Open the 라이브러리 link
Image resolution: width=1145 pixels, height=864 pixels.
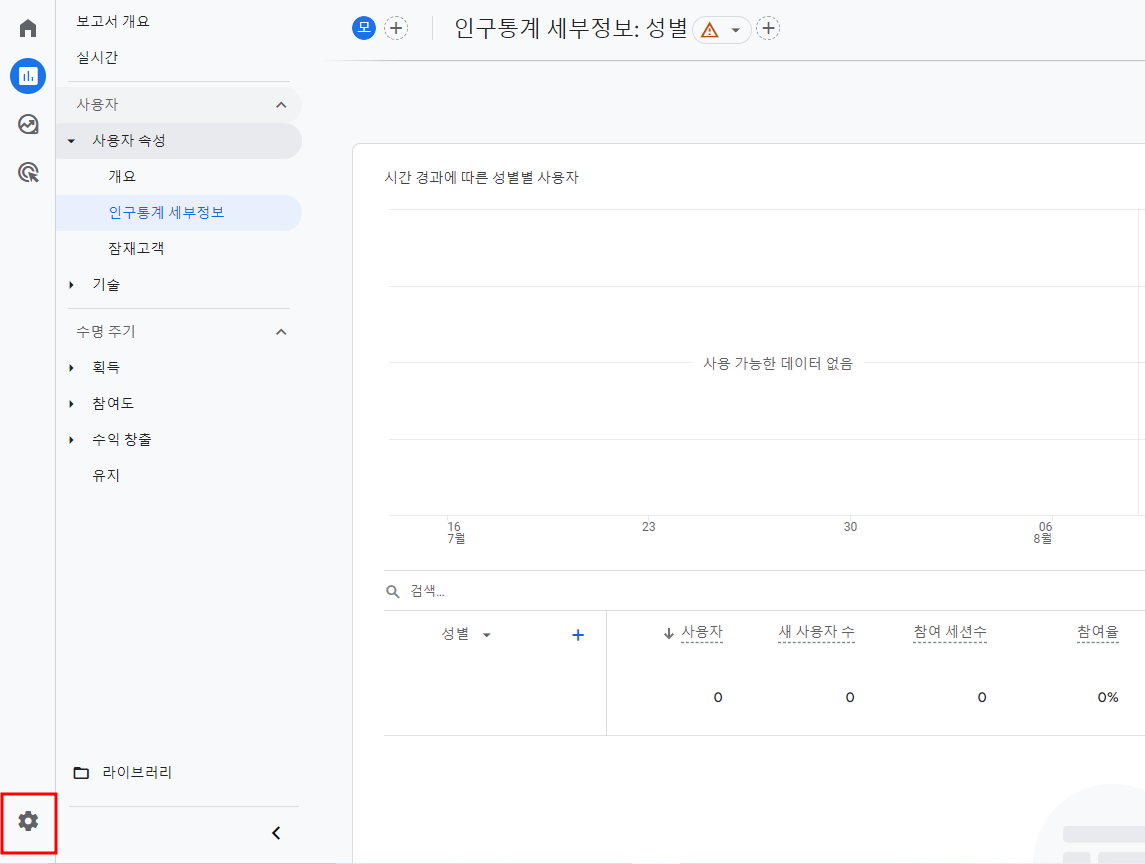pos(137,773)
